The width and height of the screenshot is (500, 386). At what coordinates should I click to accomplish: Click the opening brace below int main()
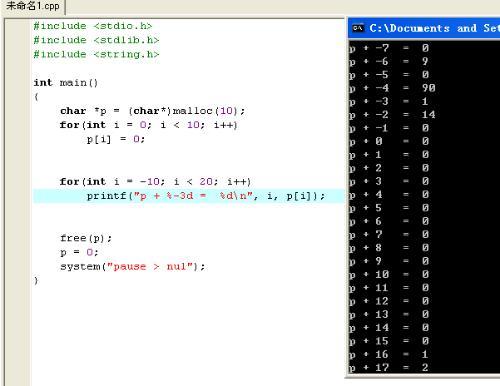36,97
